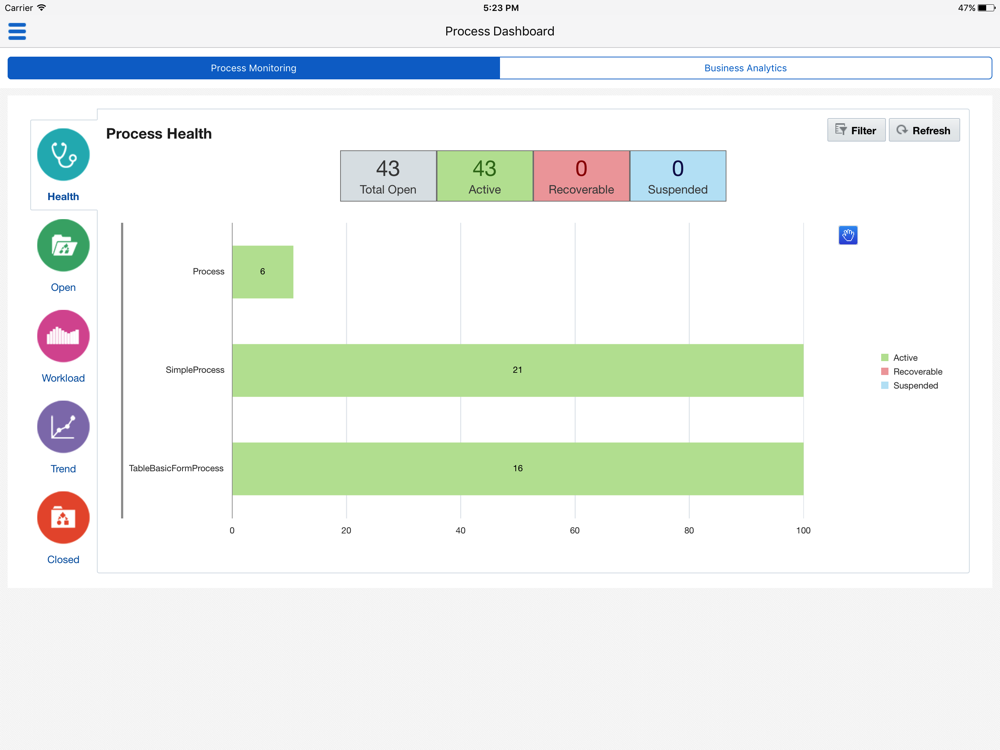Open the Trend line-graph icon

(63, 427)
